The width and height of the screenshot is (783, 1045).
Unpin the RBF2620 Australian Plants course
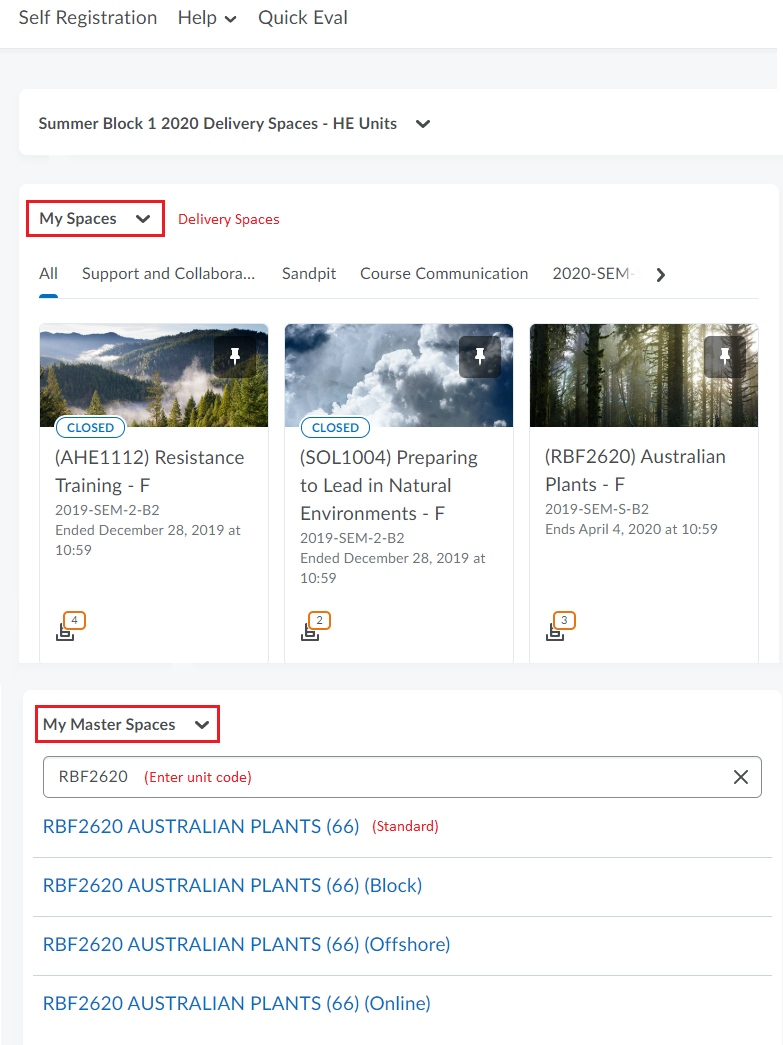point(725,357)
